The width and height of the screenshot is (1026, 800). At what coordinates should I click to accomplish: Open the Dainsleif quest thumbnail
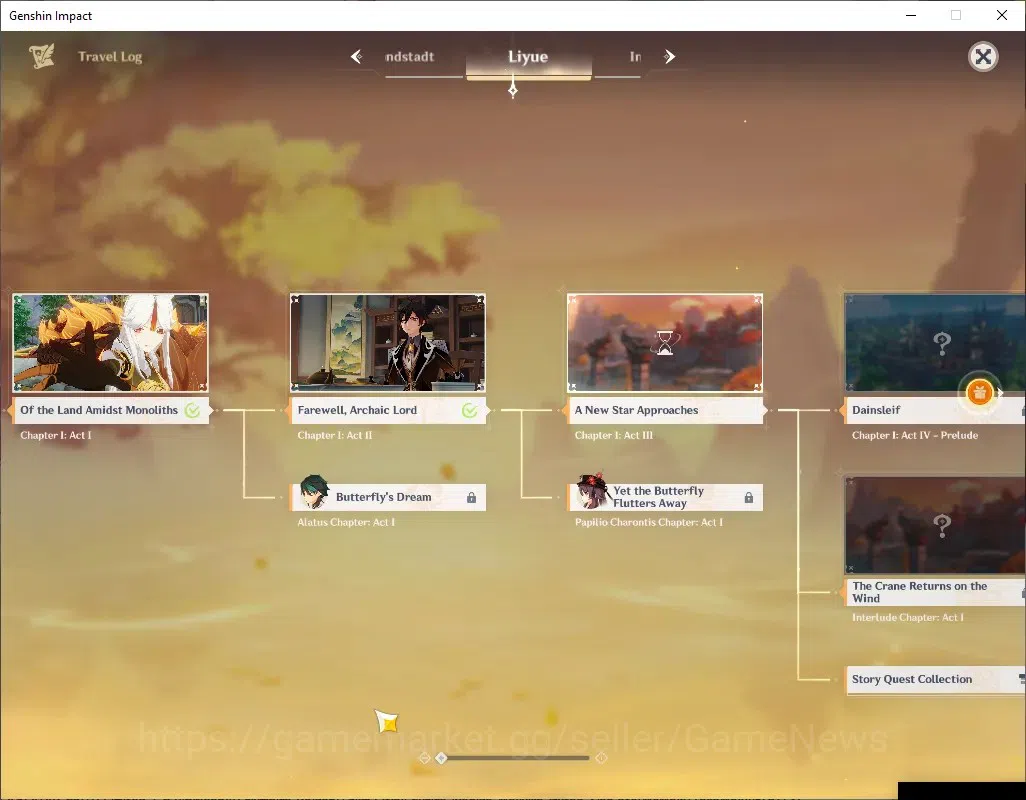[935, 343]
